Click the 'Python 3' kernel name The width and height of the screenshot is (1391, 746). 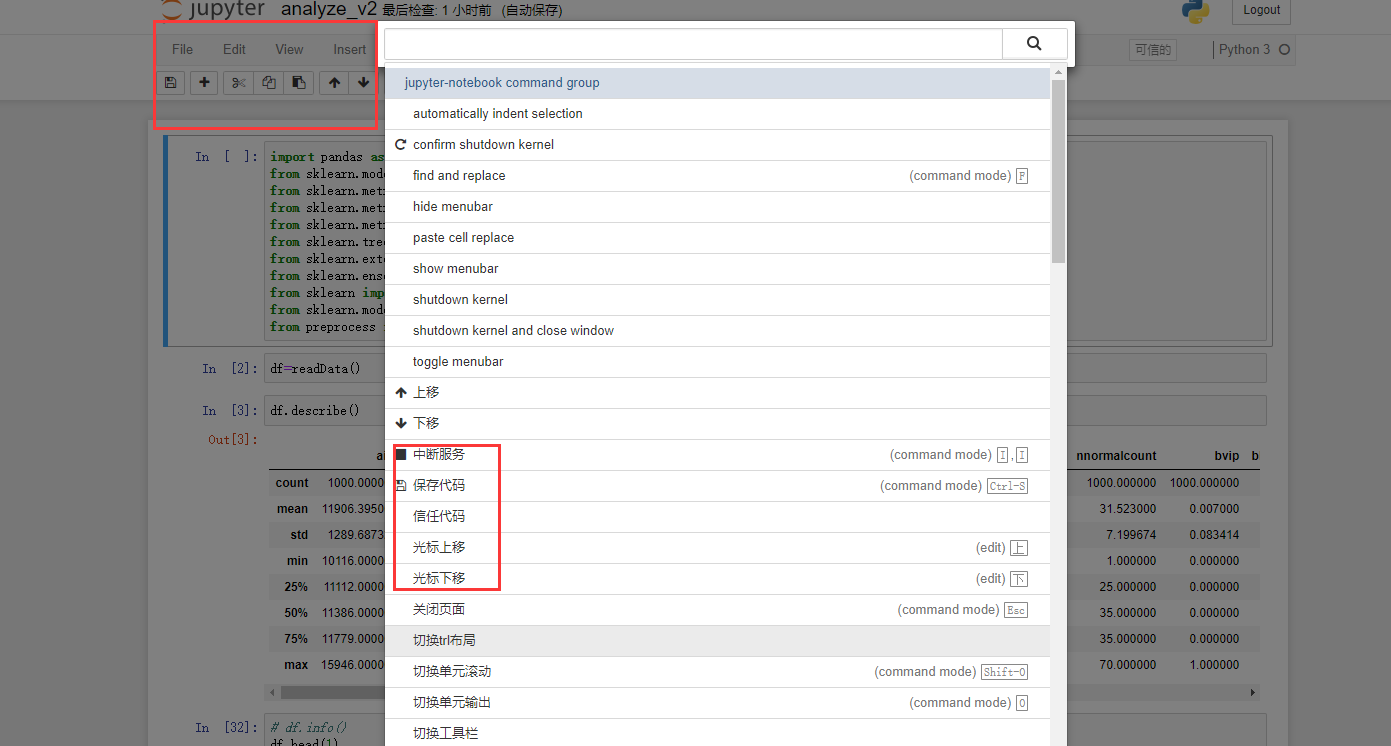pyautogui.click(x=1244, y=49)
